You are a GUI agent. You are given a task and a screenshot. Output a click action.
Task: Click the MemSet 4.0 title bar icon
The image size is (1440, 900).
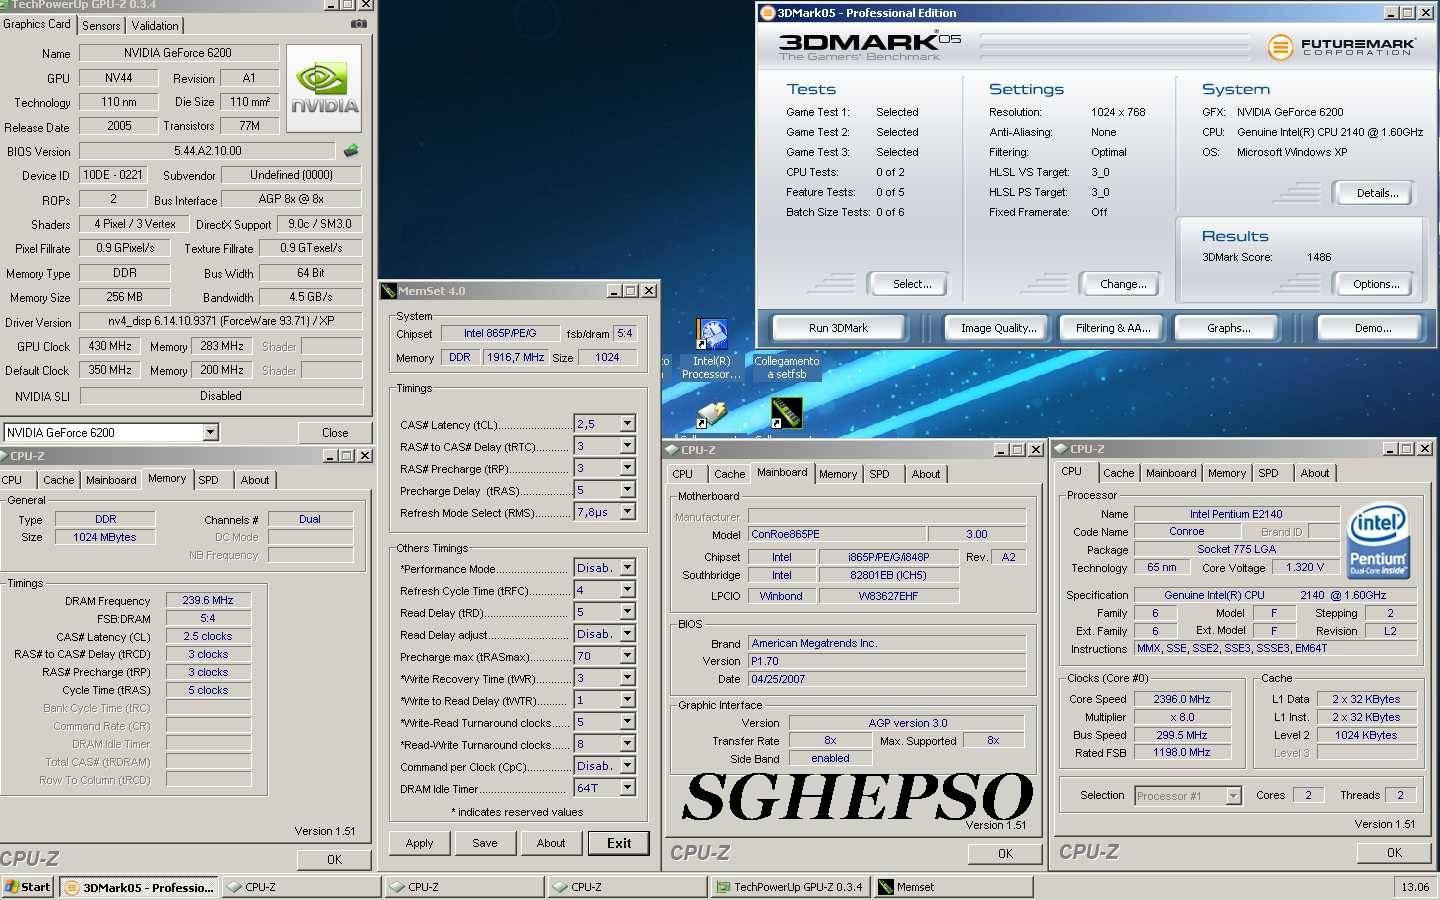389,291
